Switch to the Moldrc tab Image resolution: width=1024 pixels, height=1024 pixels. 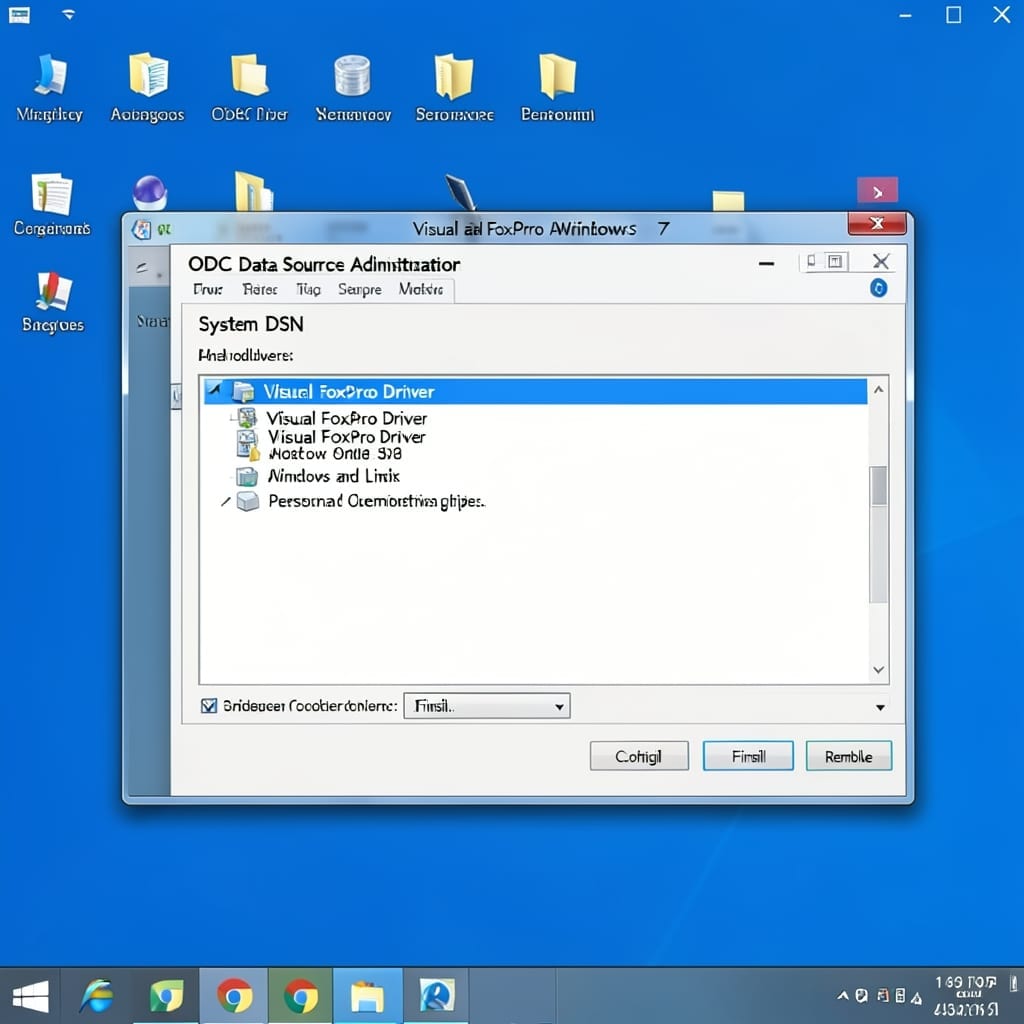click(421, 289)
